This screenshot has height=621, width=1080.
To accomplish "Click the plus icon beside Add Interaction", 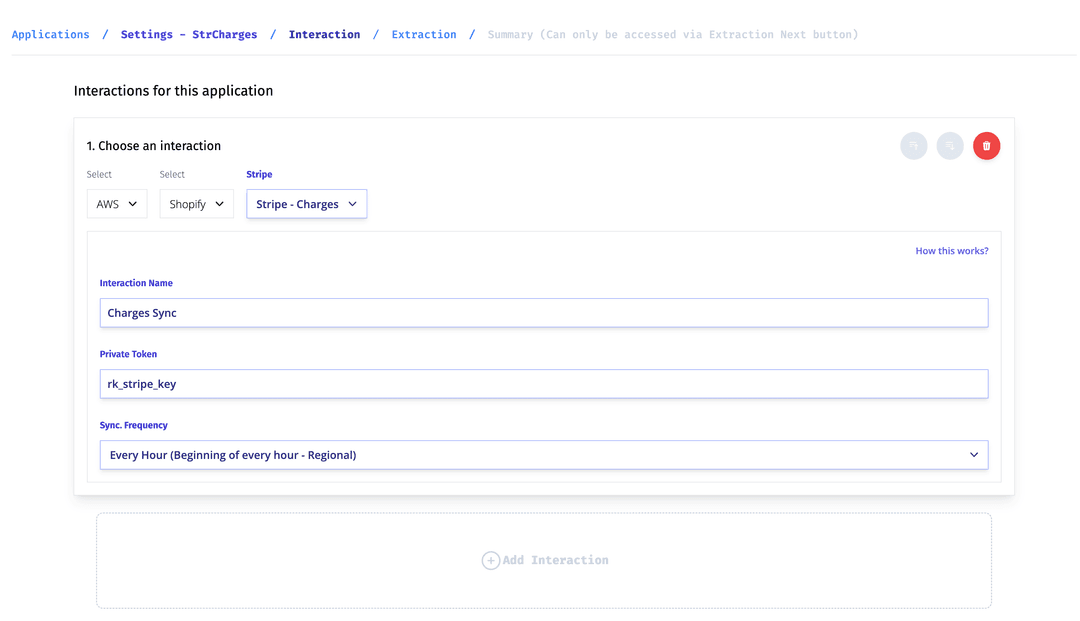I will tap(490, 560).
